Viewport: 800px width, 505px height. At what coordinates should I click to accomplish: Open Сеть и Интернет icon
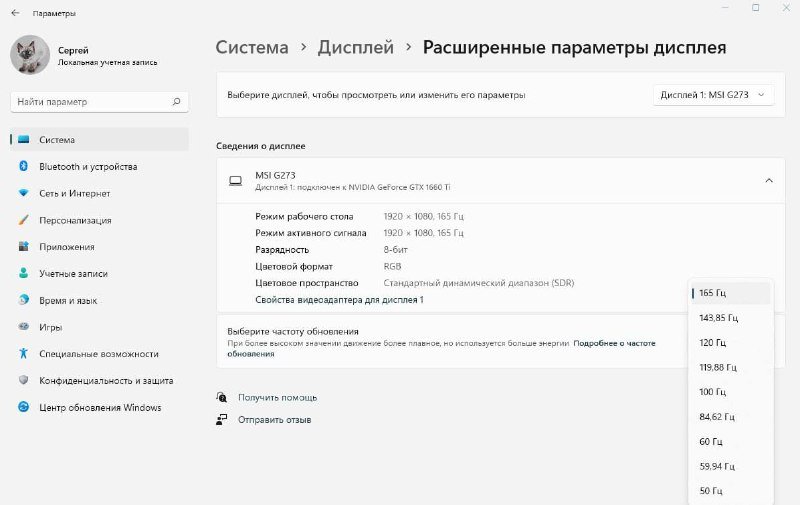point(23,193)
